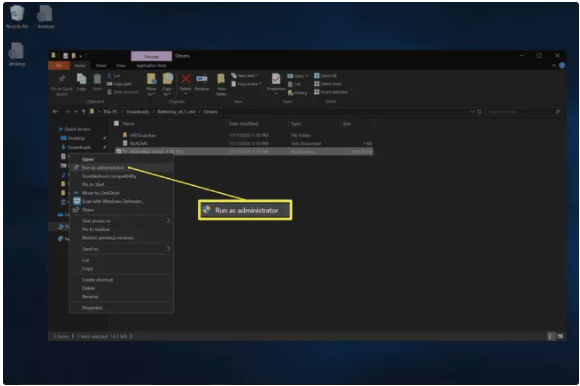Click the Up one level arrow
The image size is (580, 386).
click(84, 112)
